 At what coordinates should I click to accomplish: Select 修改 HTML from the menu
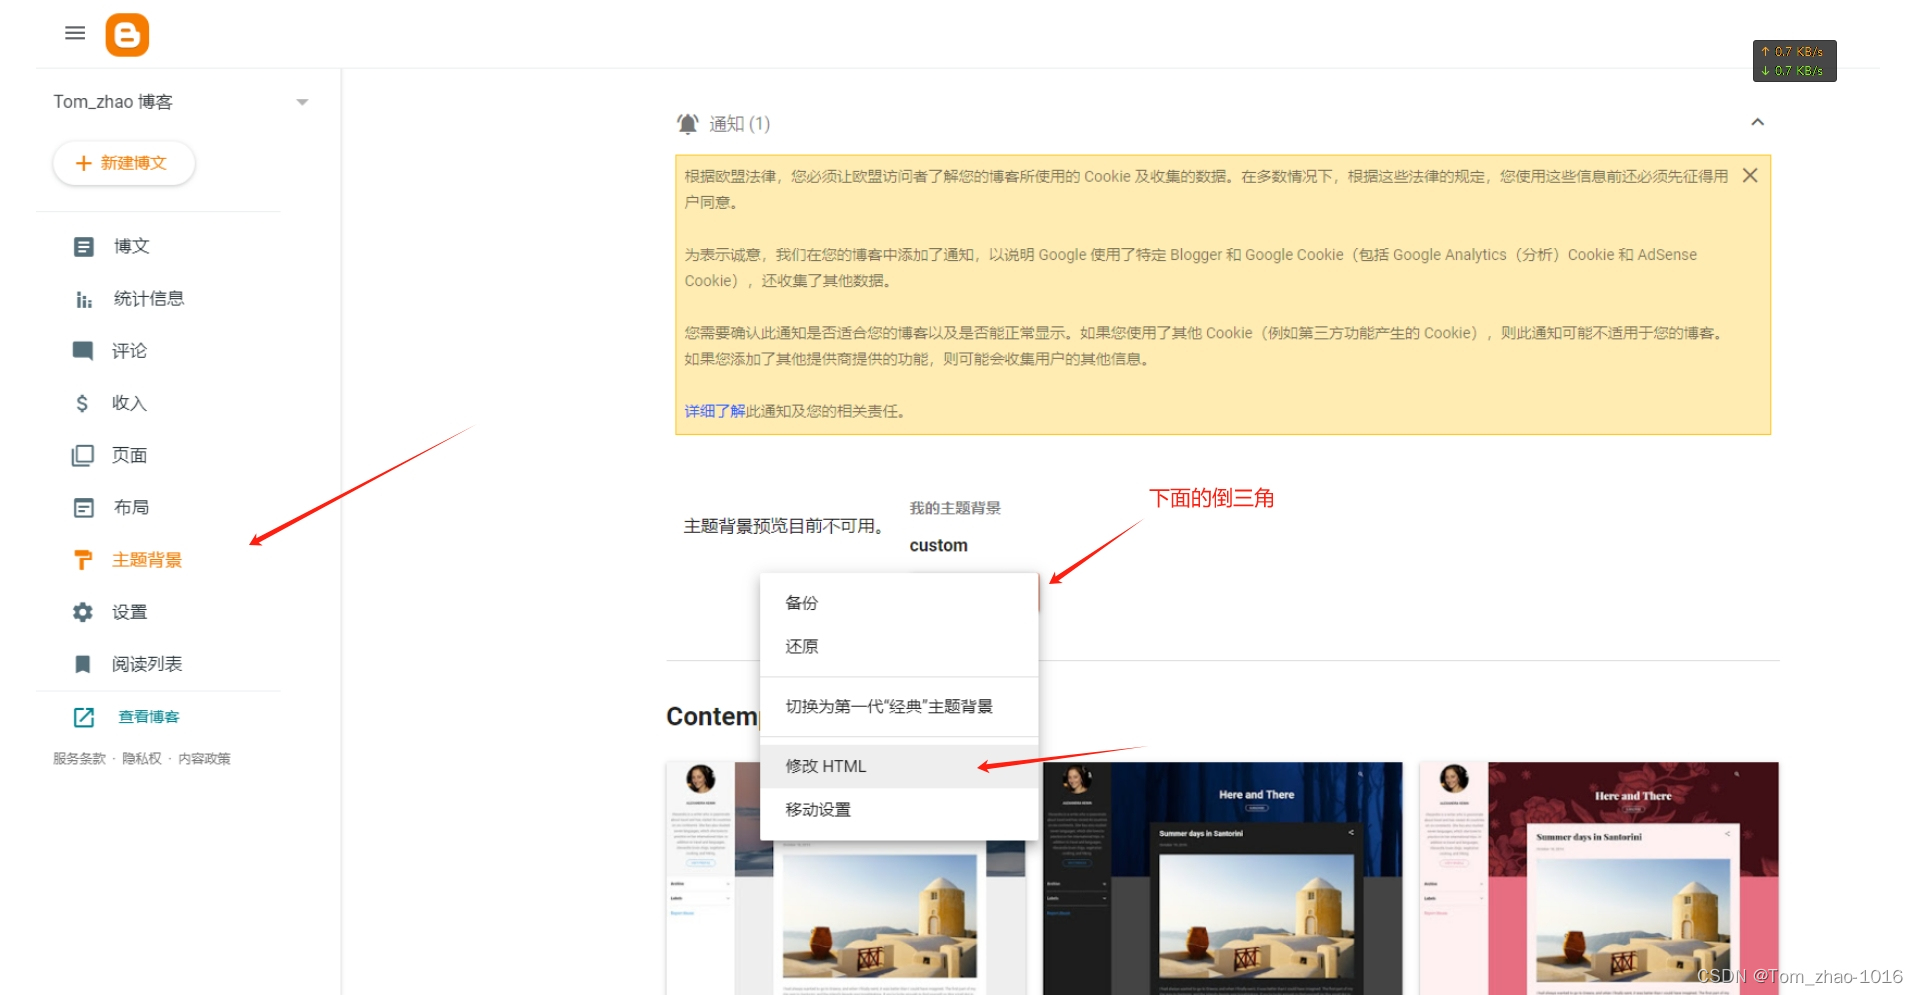[824, 766]
